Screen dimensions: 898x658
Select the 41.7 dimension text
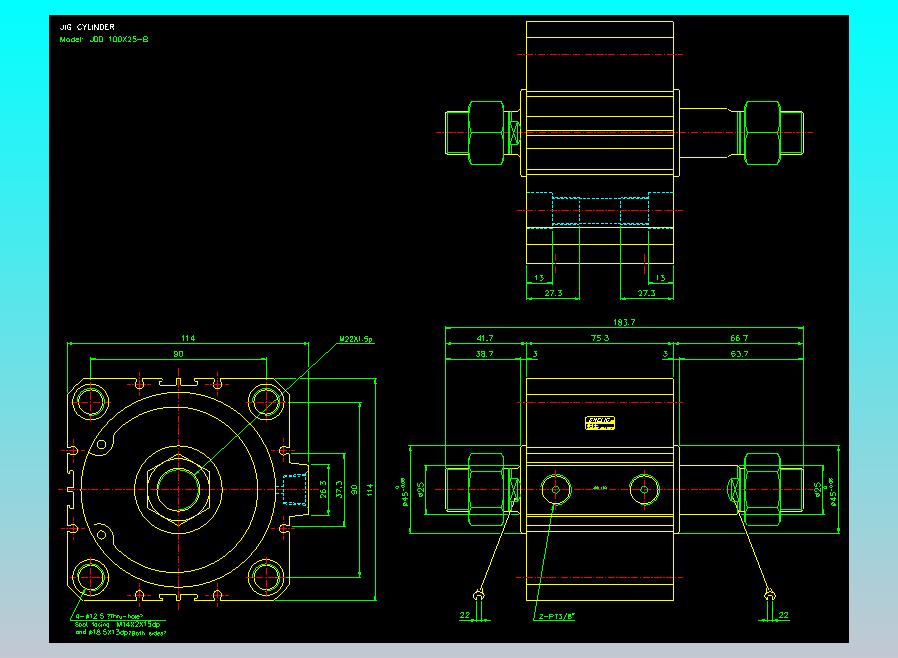pyautogui.click(x=484, y=339)
